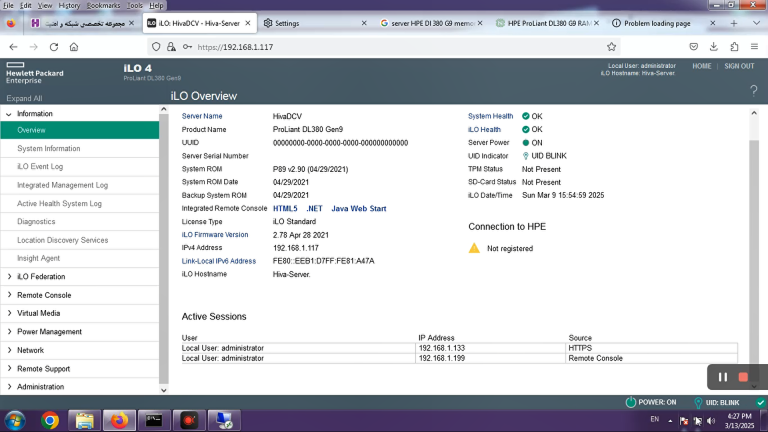The image size is (768, 432).
Task: Expand the Administration section
Action: (x=9, y=386)
